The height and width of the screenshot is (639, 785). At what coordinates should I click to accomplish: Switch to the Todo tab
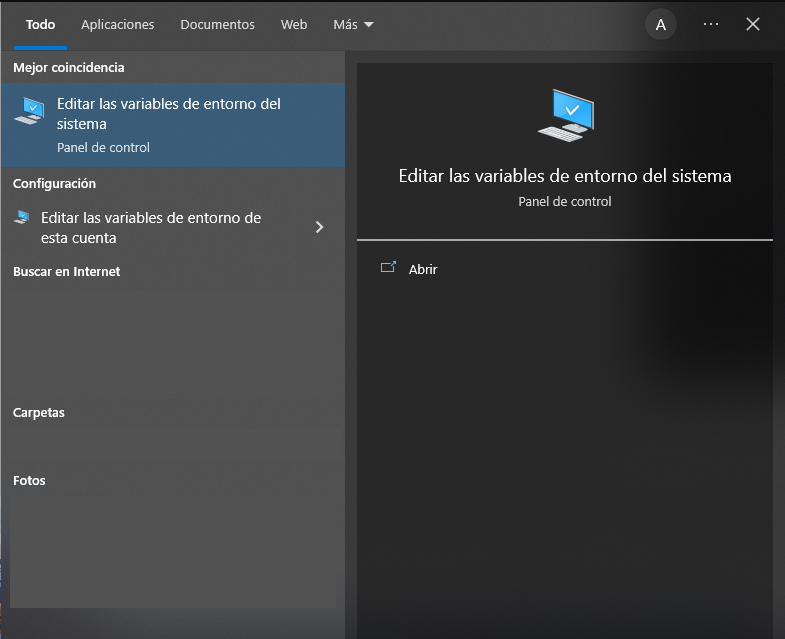41,25
